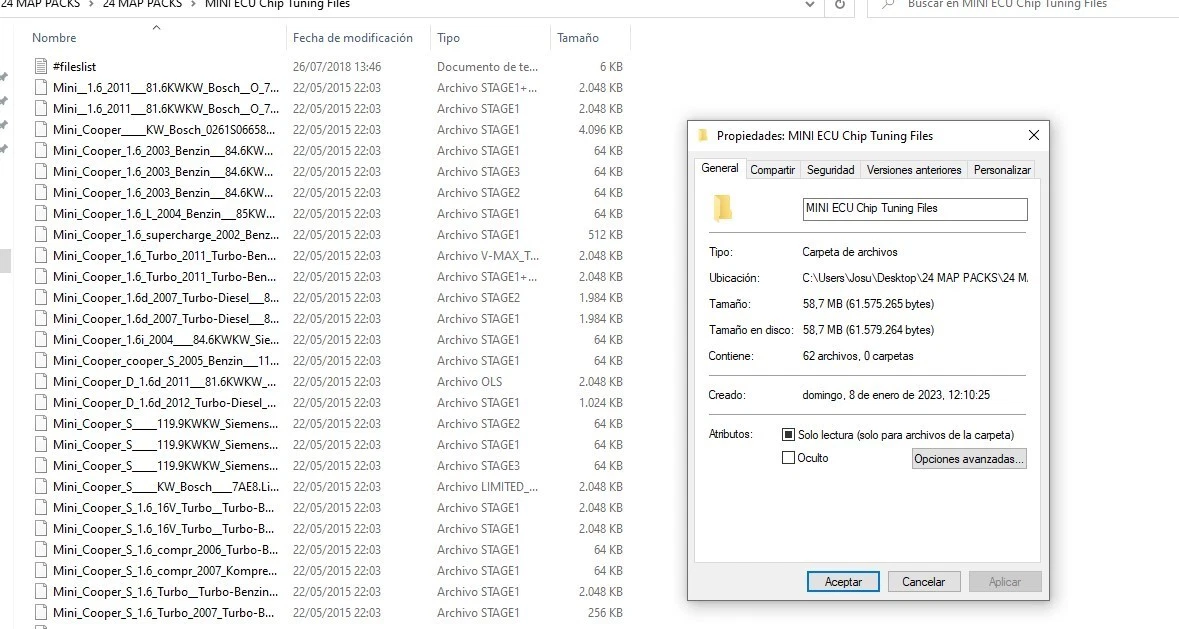This screenshot has height=629, width=1179.
Task: Open Opciones avanzadas settings
Action: tap(969, 458)
